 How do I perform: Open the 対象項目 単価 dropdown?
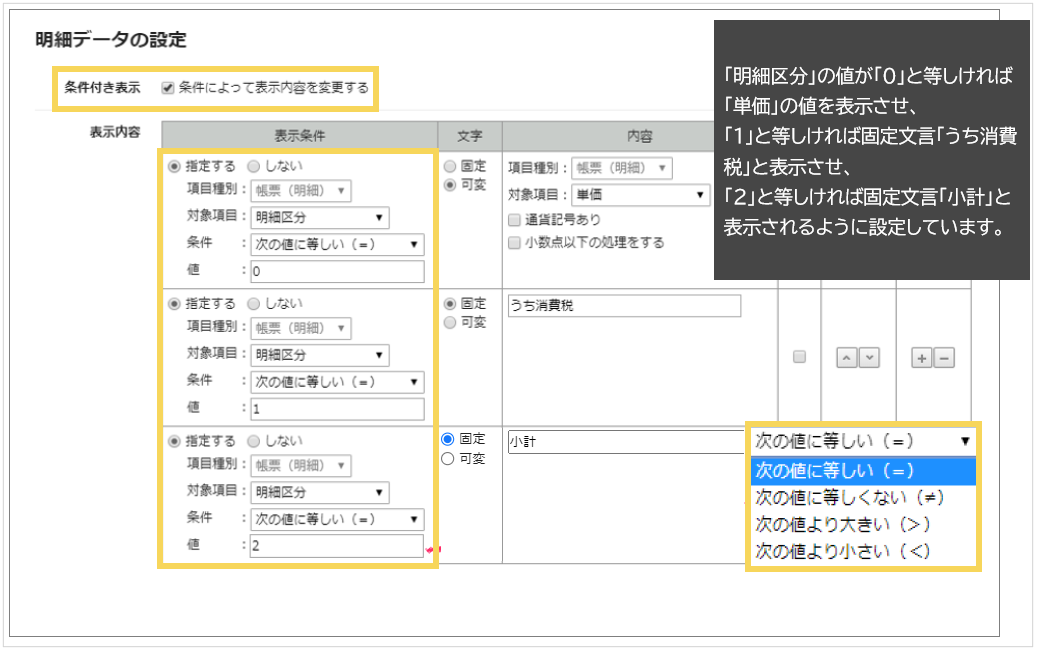tap(640, 195)
